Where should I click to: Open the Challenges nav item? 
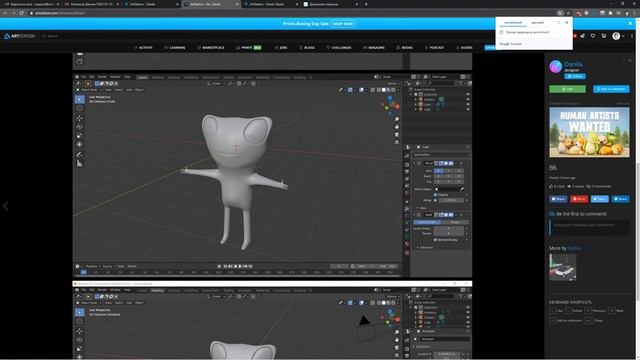(339, 47)
